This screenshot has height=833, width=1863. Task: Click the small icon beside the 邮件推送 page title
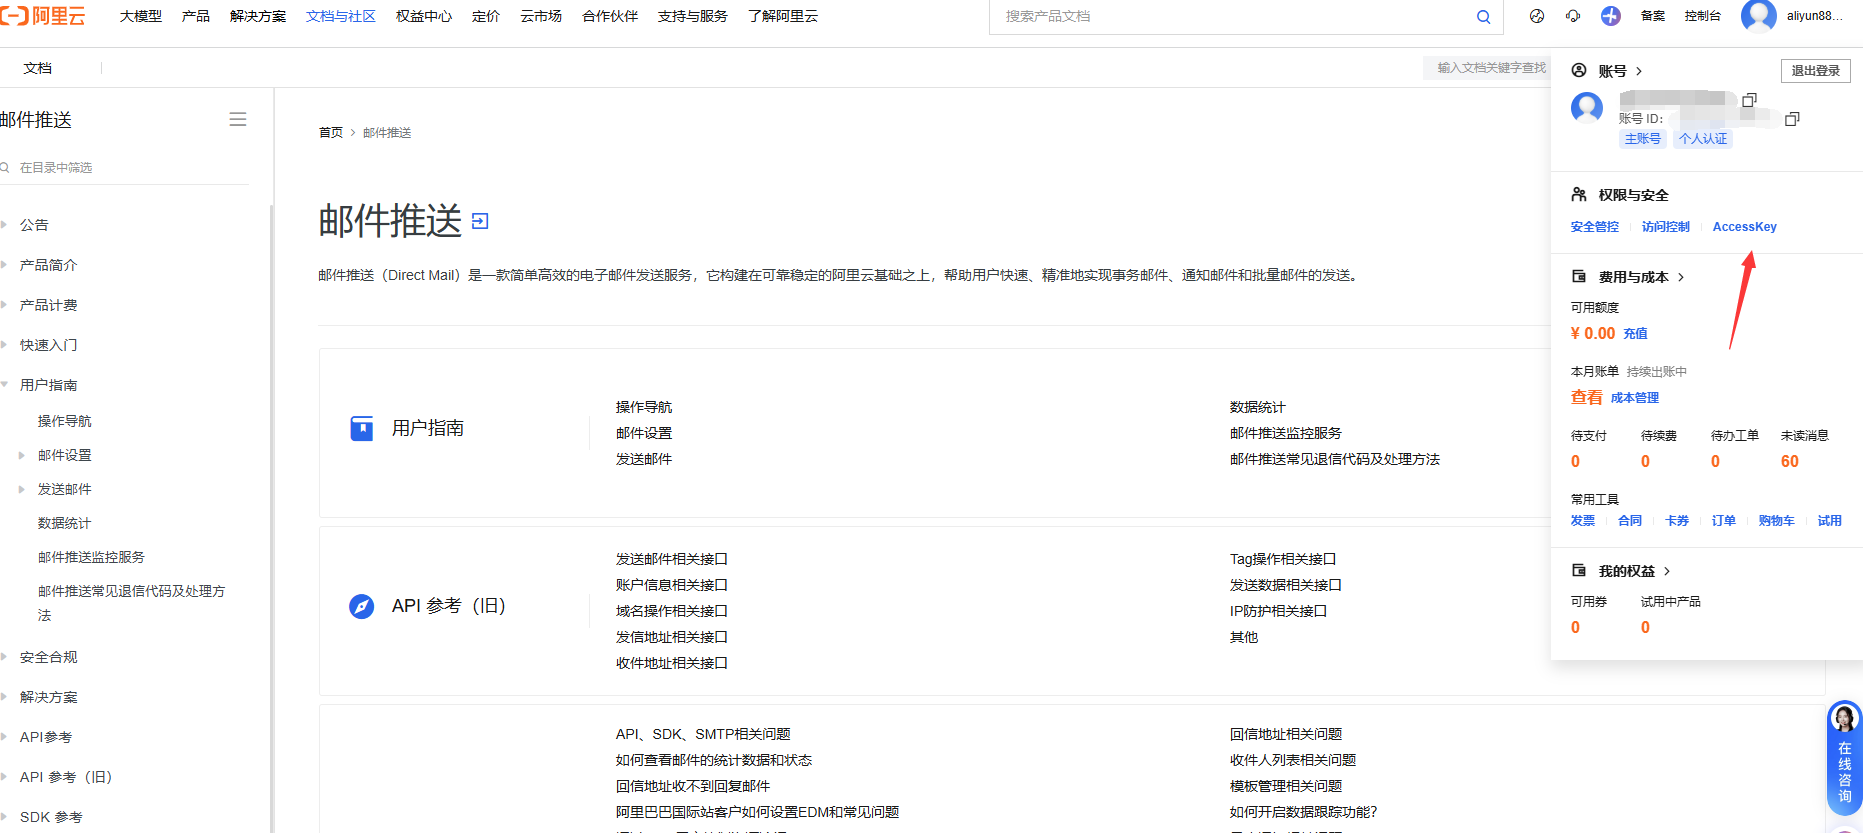pyautogui.click(x=480, y=221)
